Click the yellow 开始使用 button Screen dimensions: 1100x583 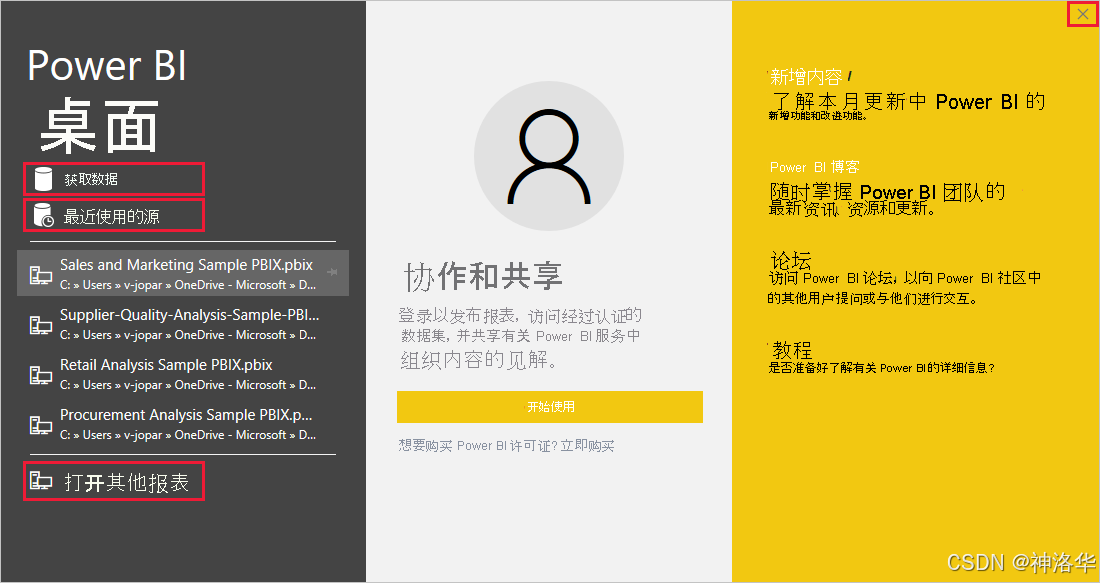550,407
